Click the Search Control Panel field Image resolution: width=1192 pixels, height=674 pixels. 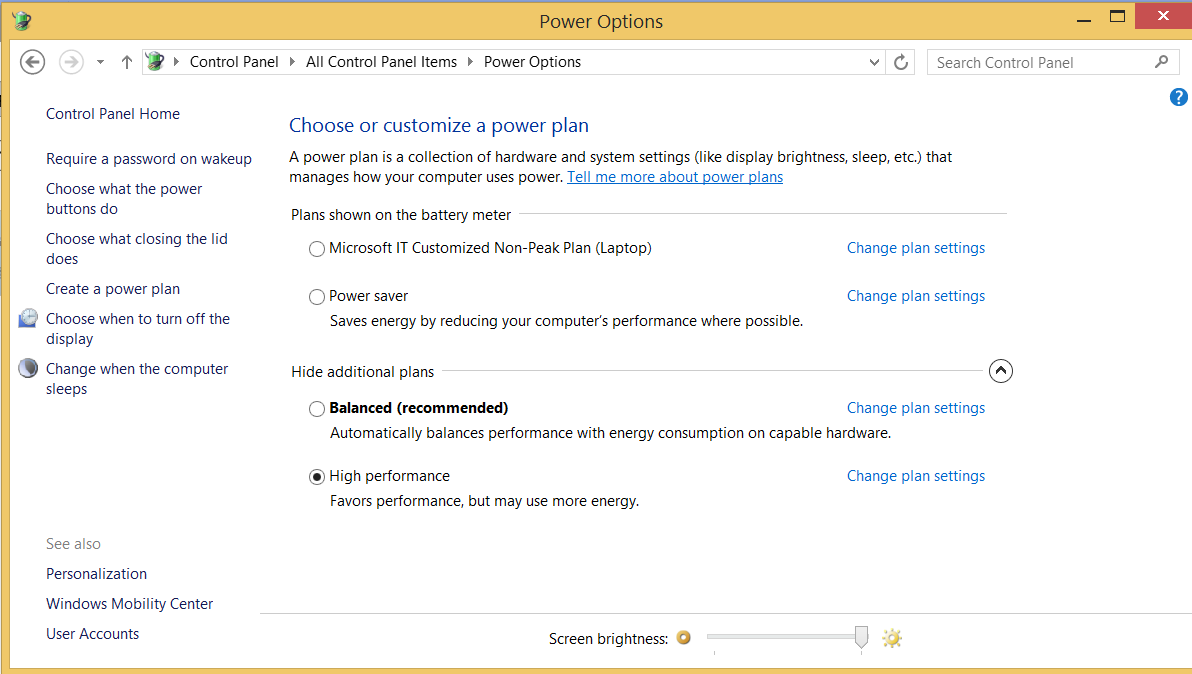click(1040, 62)
